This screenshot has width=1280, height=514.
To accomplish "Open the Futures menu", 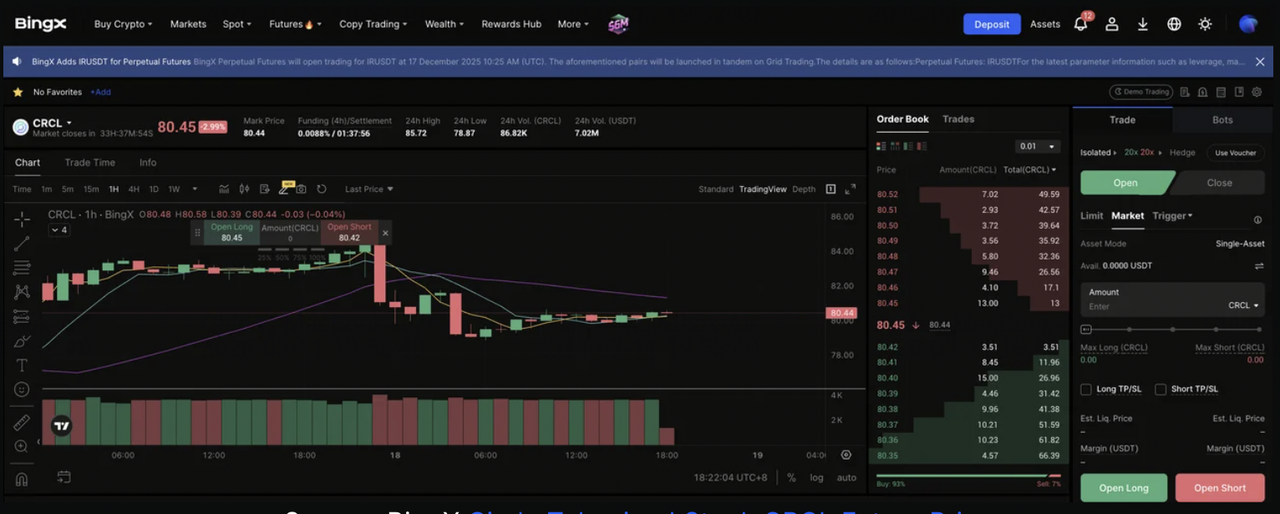I will tap(291, 24).
